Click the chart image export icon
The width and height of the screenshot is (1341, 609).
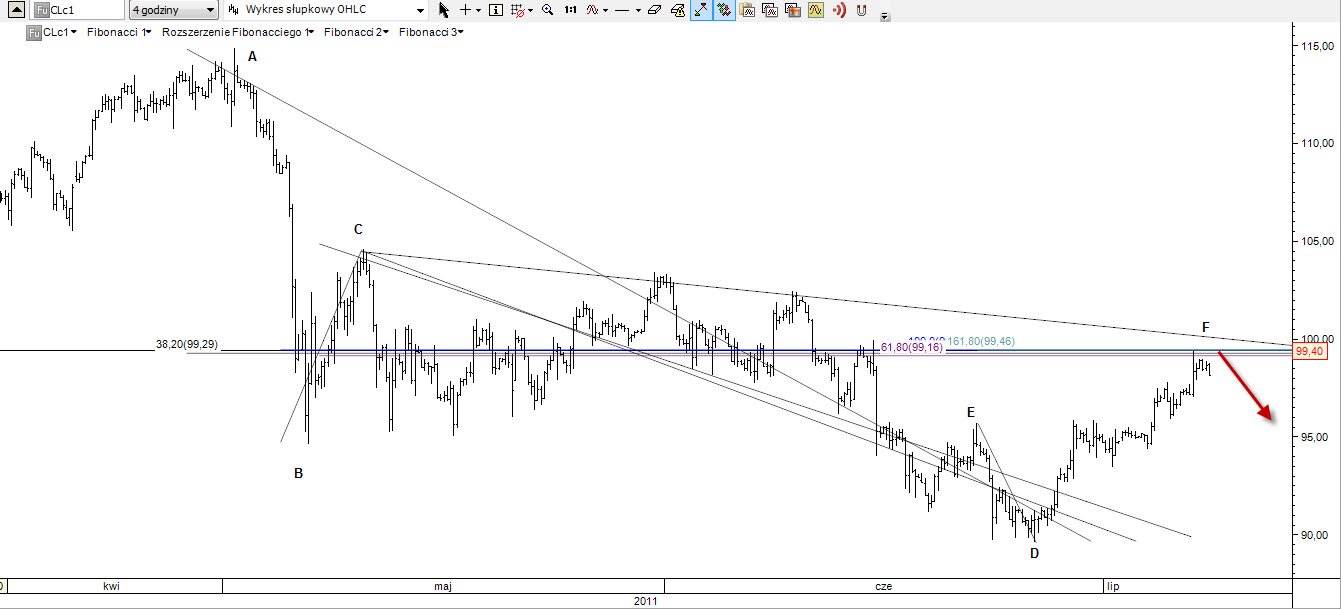click(x=792, y=10)
